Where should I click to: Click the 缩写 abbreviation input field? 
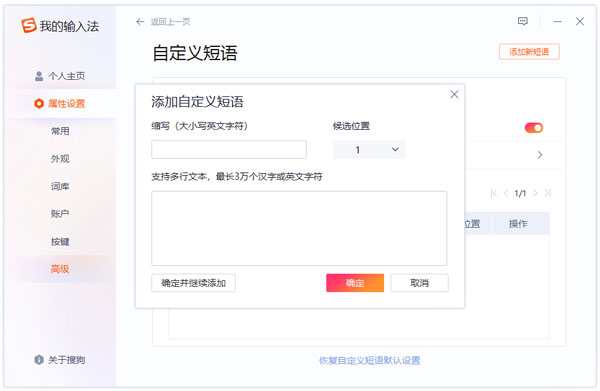[x=229, y=150]
